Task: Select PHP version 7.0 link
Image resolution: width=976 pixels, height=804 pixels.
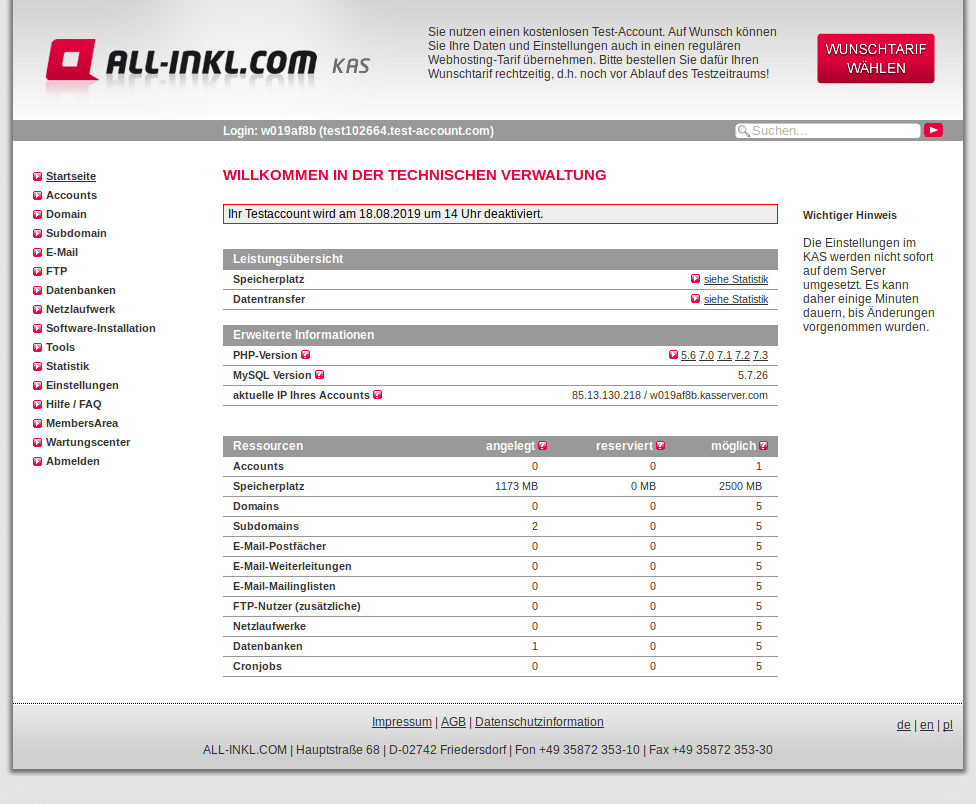Action: pyautogui.click(x=706, y=355)
